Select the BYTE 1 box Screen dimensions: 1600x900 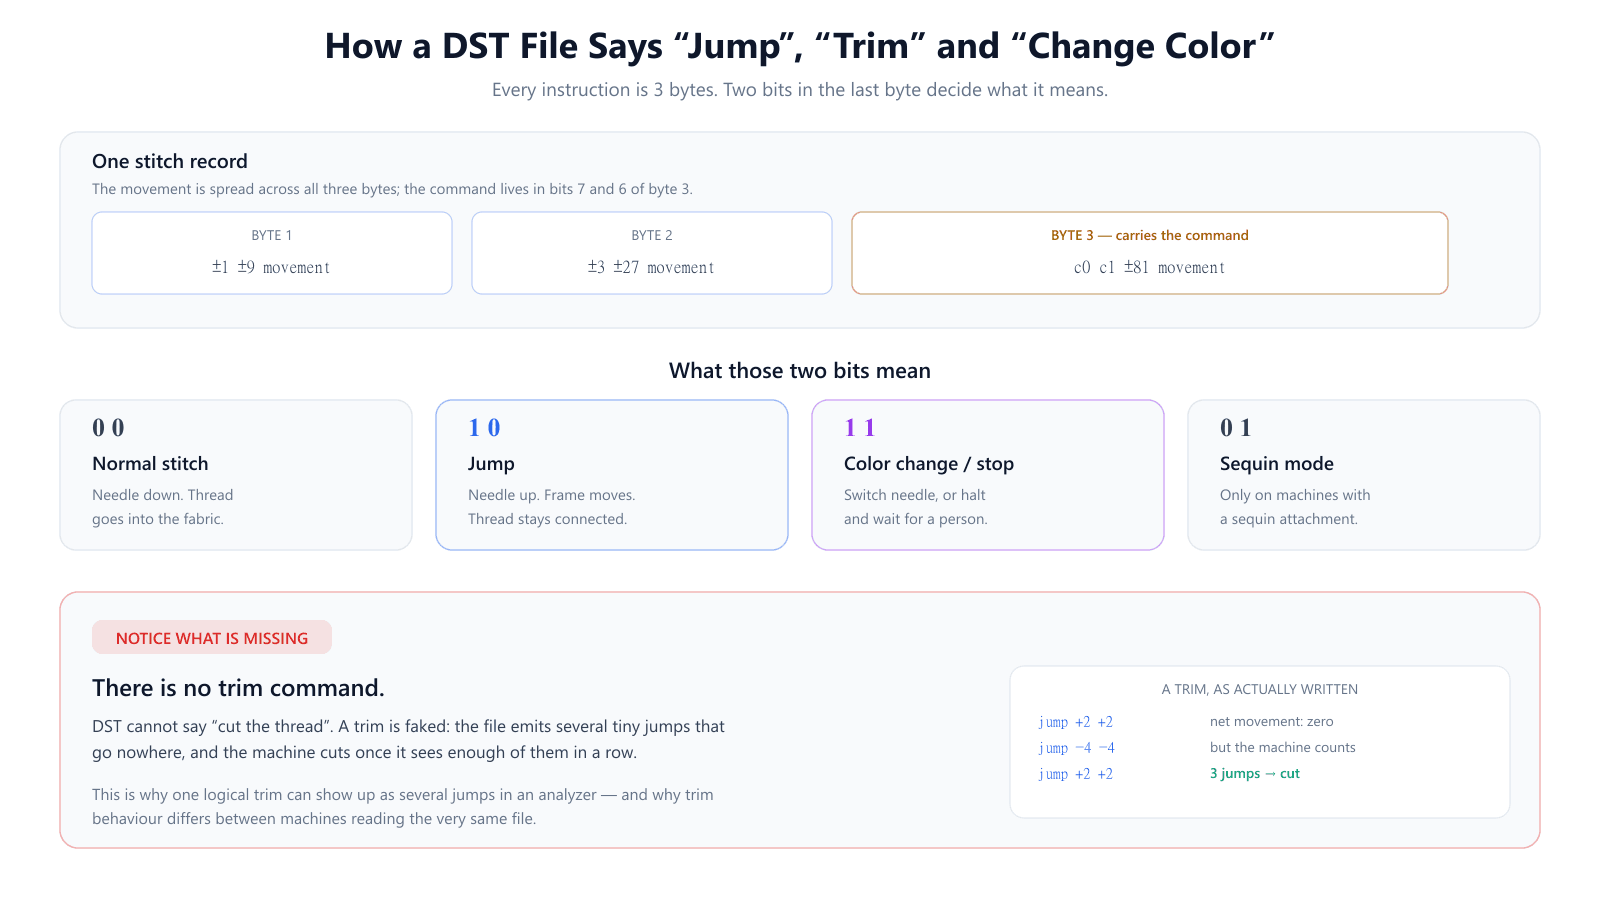tap(272, 253)
